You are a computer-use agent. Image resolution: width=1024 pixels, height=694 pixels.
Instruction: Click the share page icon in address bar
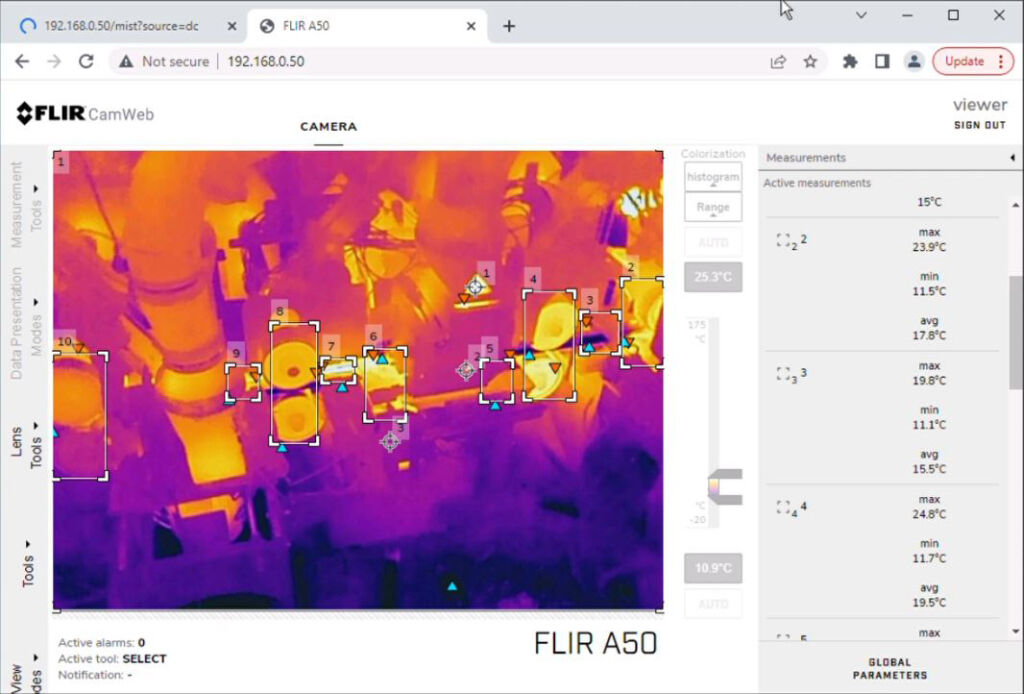pos(778,61)
